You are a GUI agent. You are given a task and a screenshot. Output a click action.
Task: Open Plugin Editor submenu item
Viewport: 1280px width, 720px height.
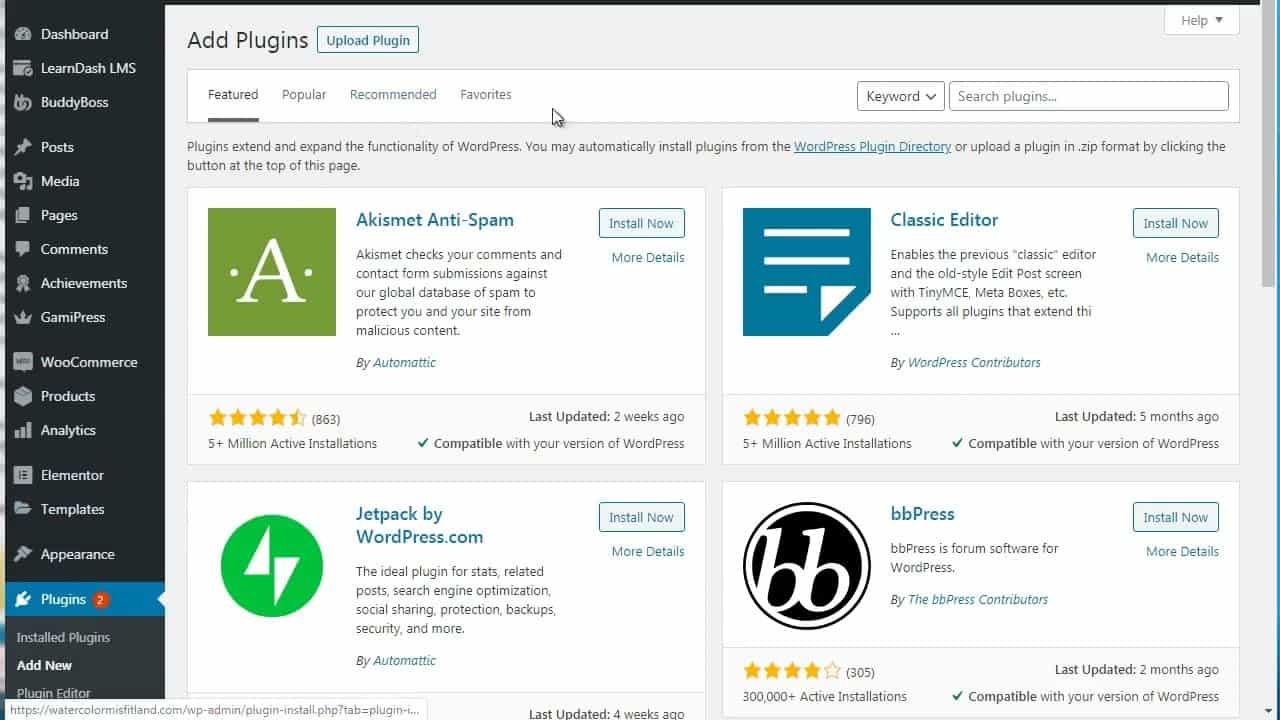[54, 693]
